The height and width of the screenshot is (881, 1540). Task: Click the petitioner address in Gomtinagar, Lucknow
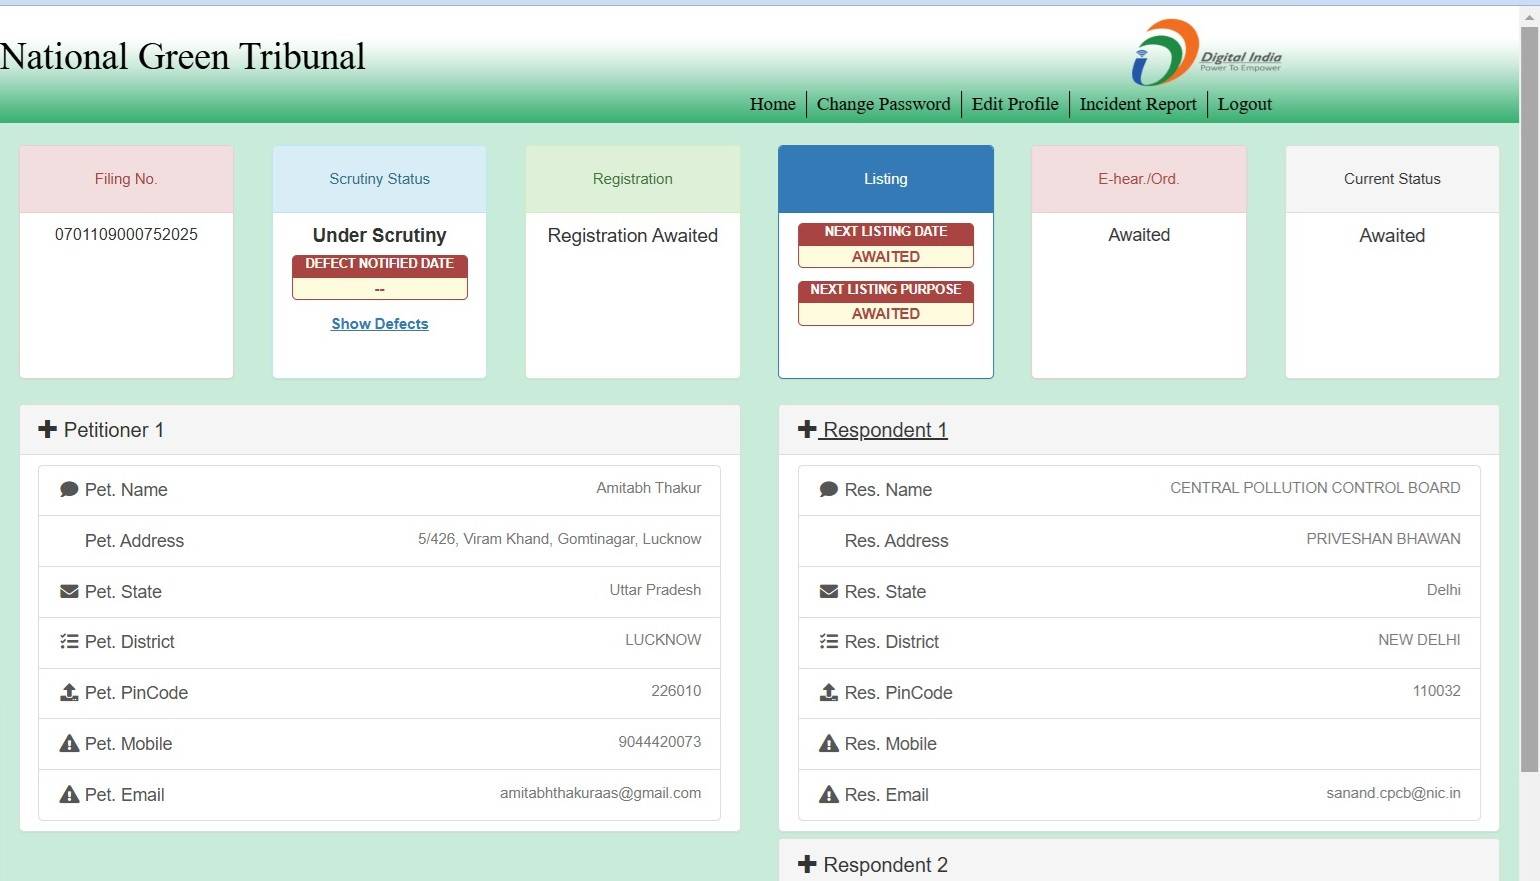point(560,539)
